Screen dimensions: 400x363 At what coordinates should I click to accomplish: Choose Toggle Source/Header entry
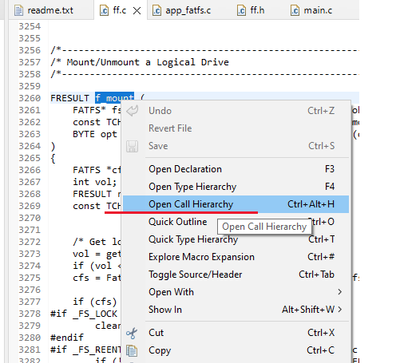pyautogui.click(x=236, y=275)
